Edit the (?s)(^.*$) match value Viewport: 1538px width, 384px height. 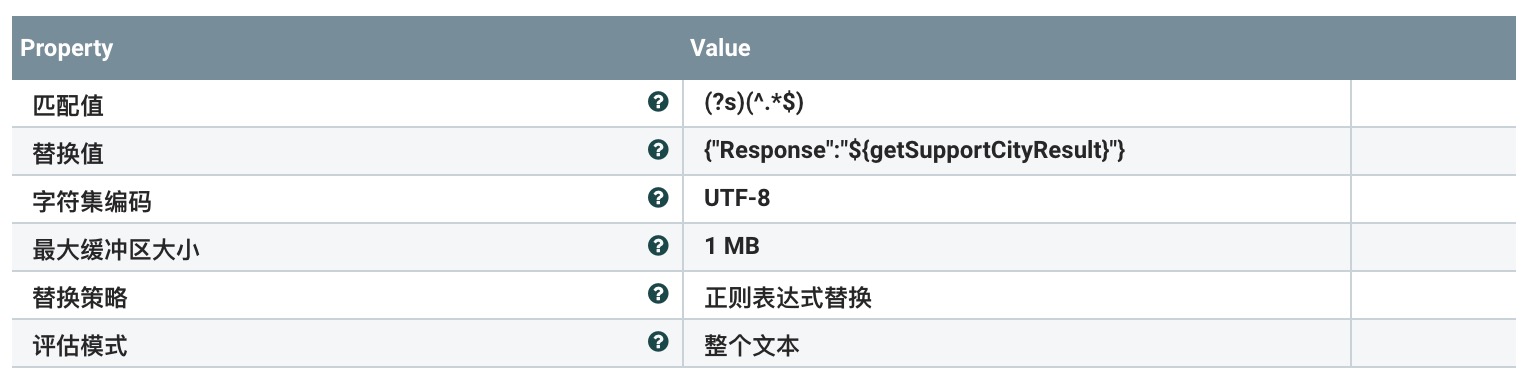1016,103
